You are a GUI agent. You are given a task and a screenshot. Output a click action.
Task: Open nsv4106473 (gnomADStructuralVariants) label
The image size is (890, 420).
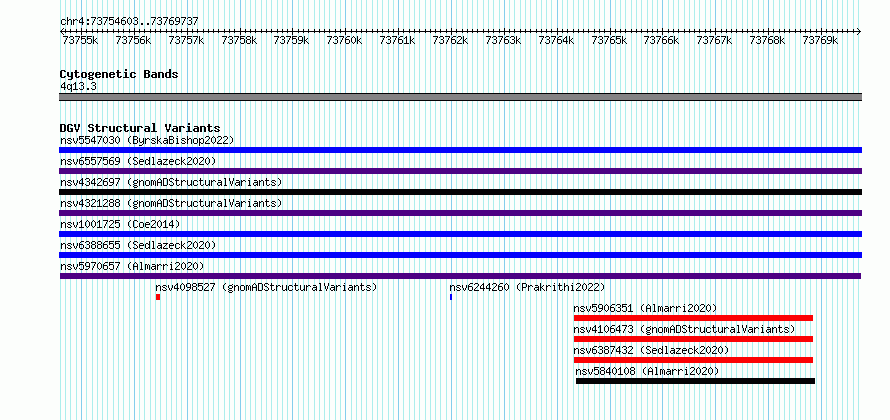click(x=684, y=329)
